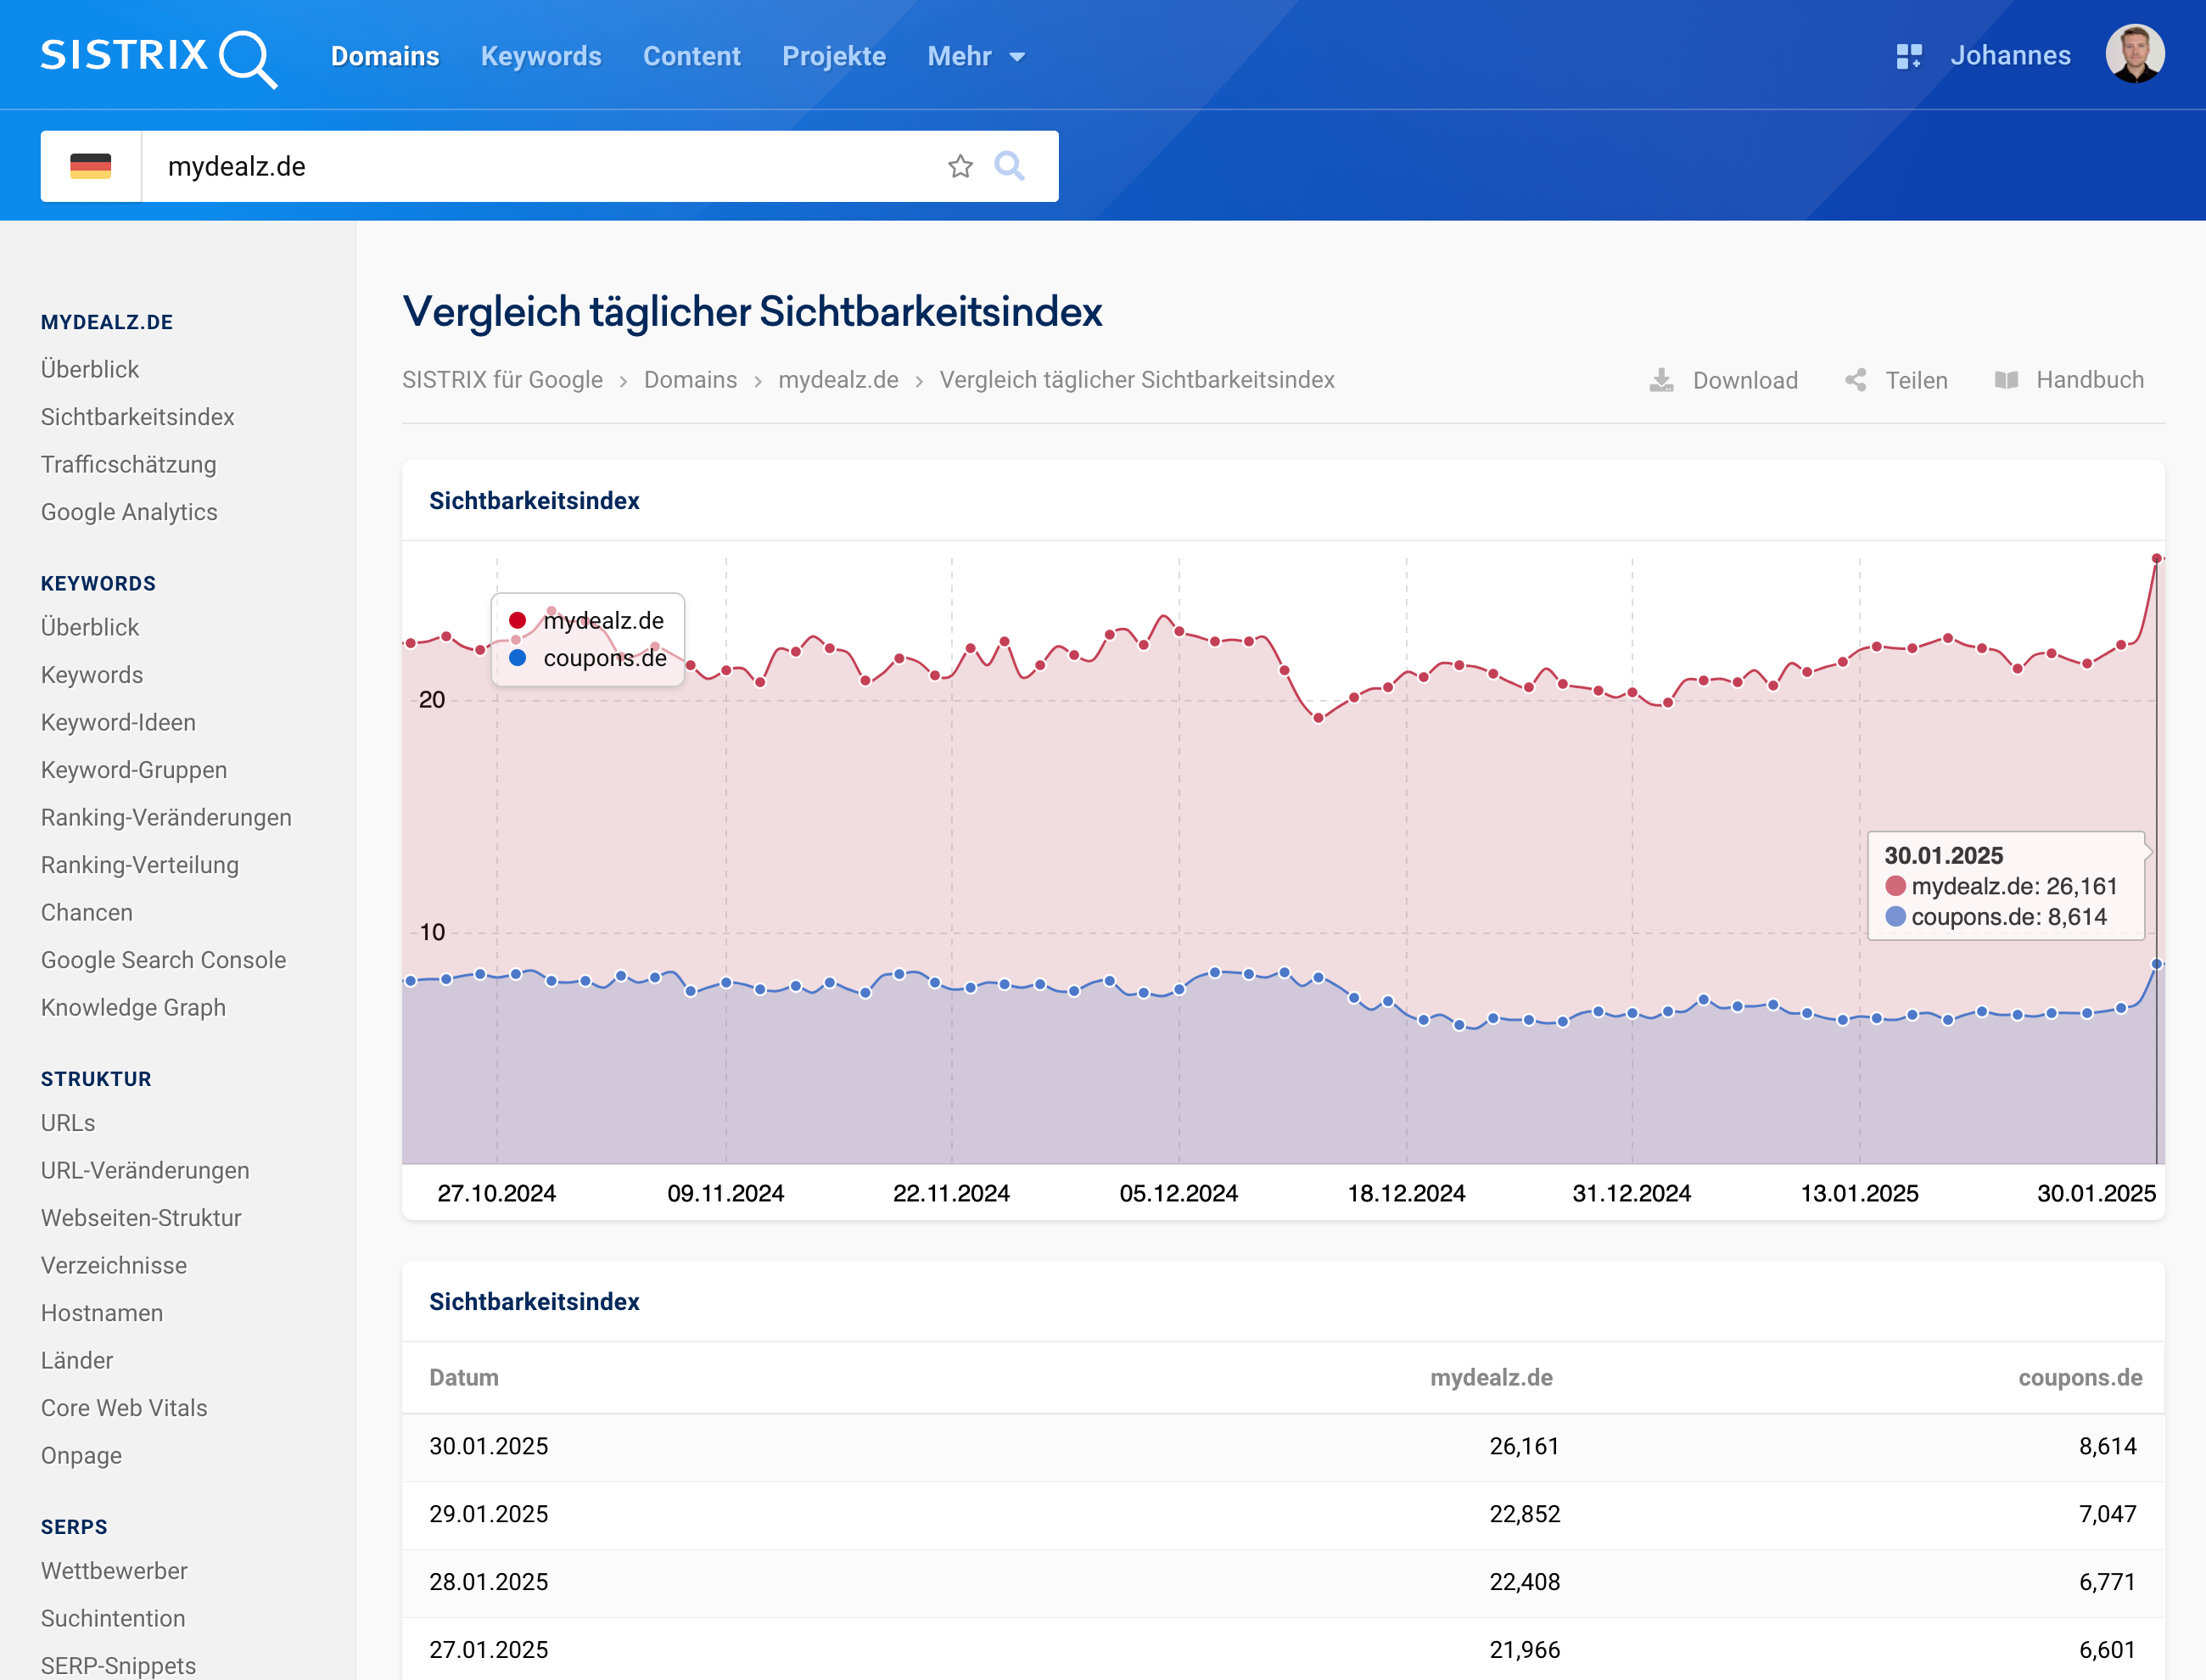Open the Handbuch book icon

[x=2006, y=380]
